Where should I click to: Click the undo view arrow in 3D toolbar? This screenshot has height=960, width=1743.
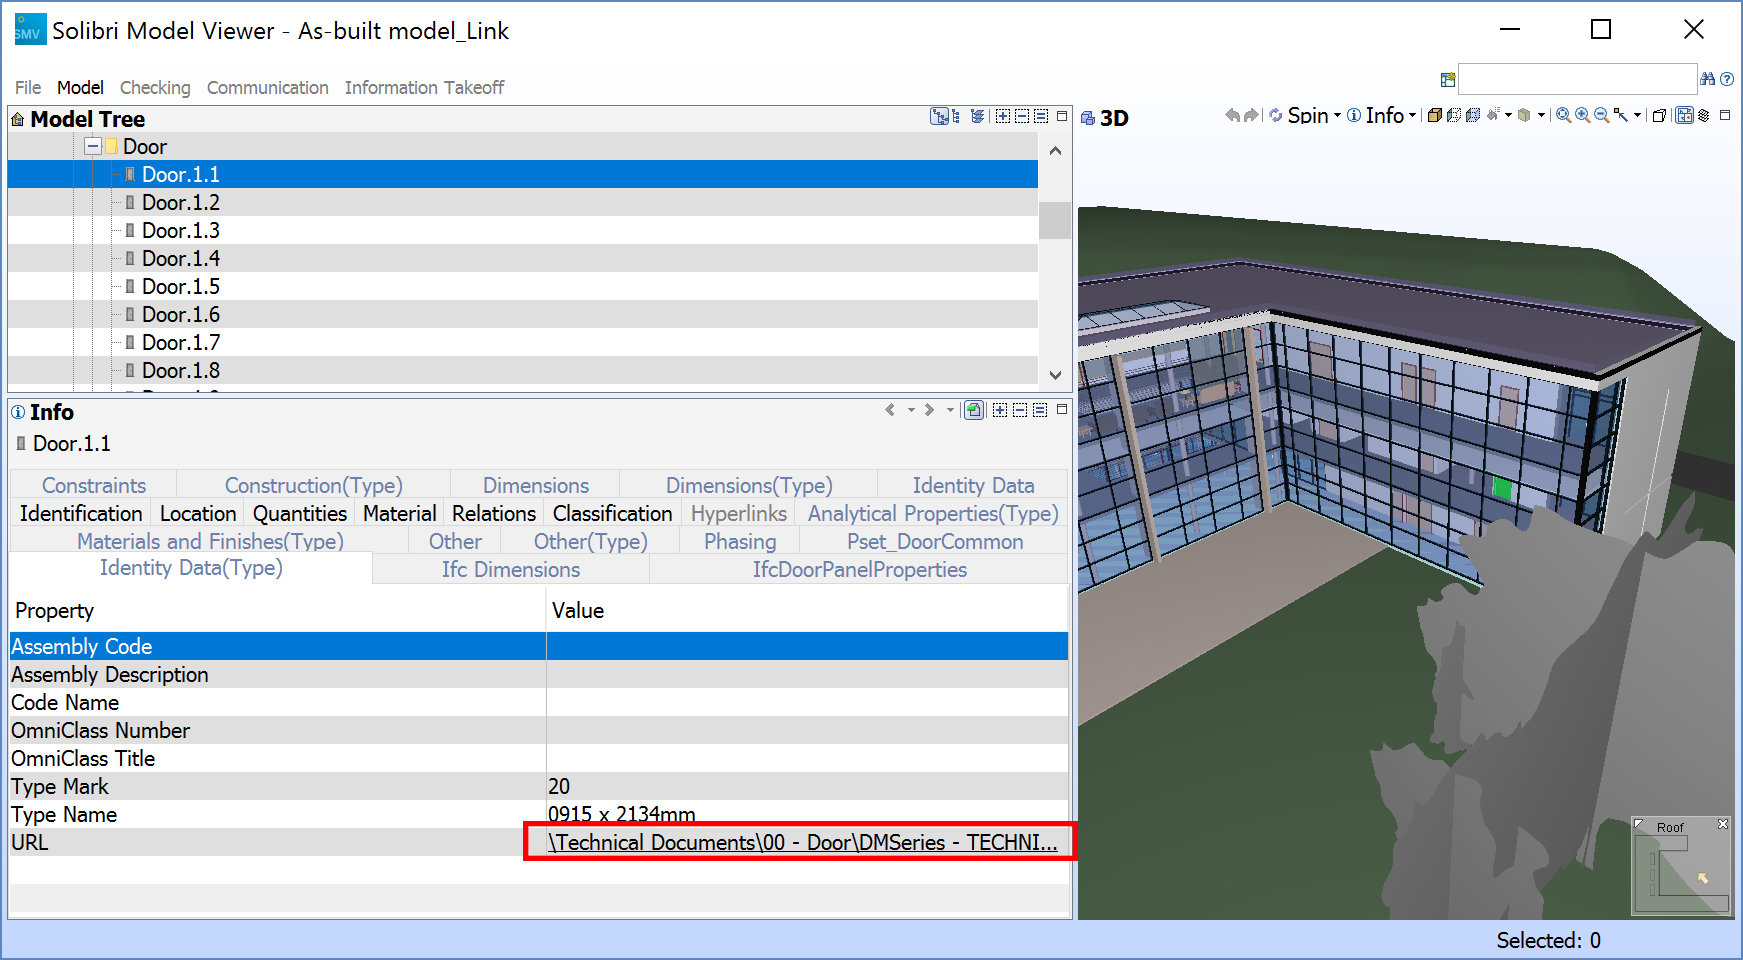1232,115
